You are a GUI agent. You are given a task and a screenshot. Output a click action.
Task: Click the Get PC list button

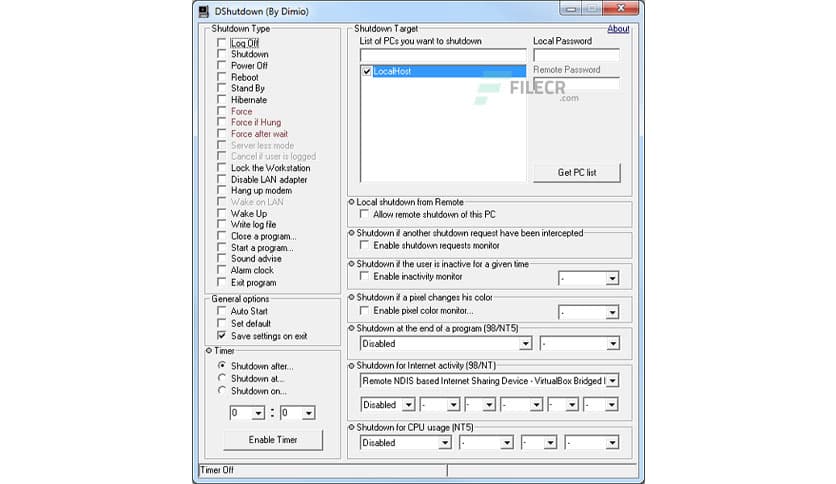(x=577, y=173)
